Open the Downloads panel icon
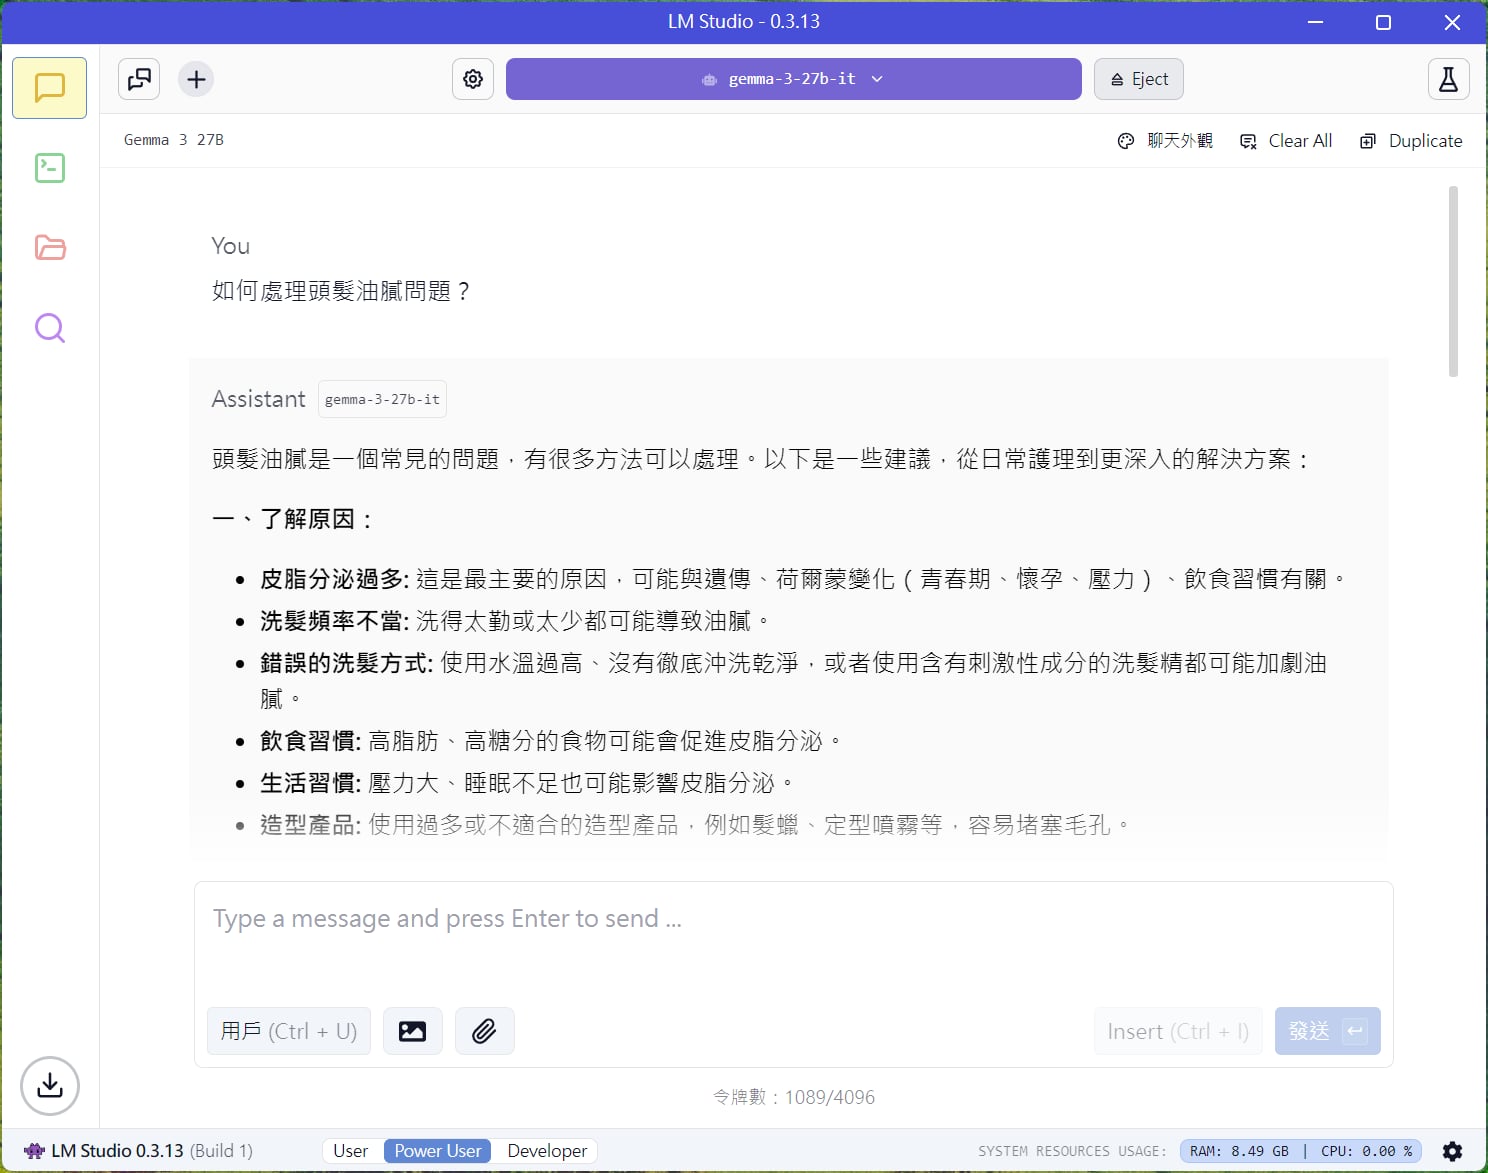 (x=49, y=1085)
